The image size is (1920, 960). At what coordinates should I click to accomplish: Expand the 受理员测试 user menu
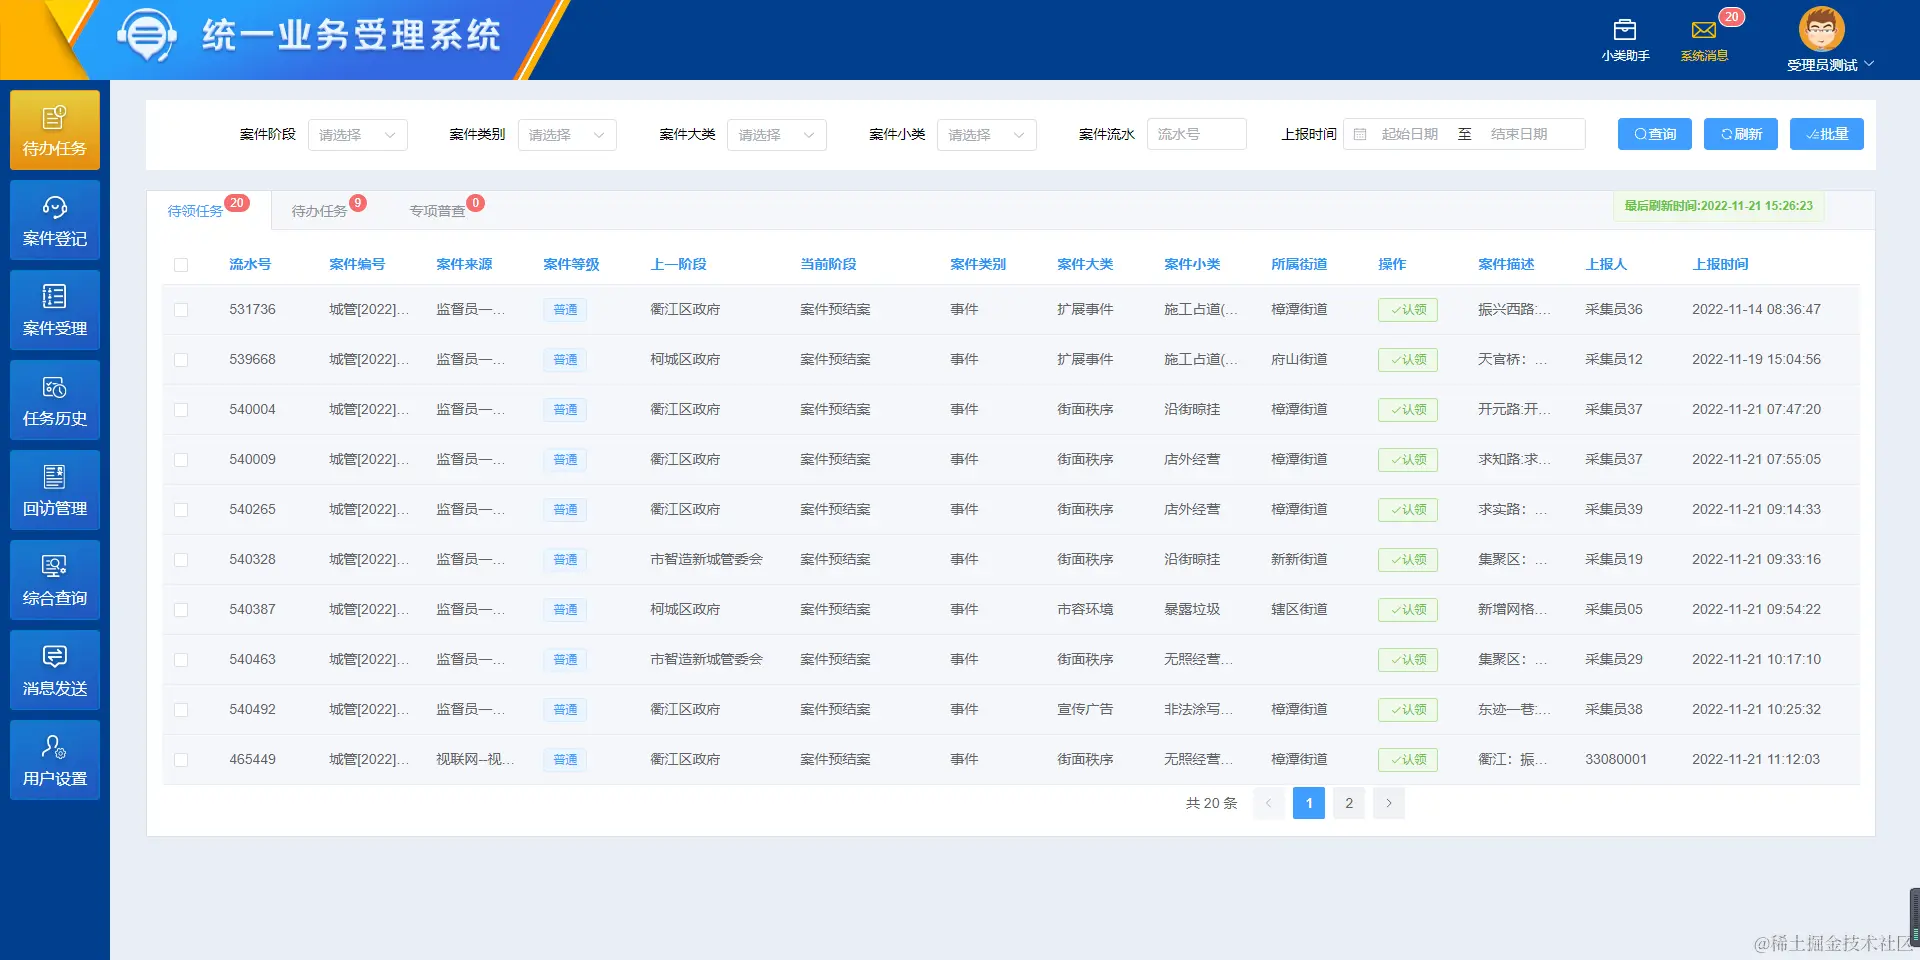pyautogui.click(x=1830, y=65)
